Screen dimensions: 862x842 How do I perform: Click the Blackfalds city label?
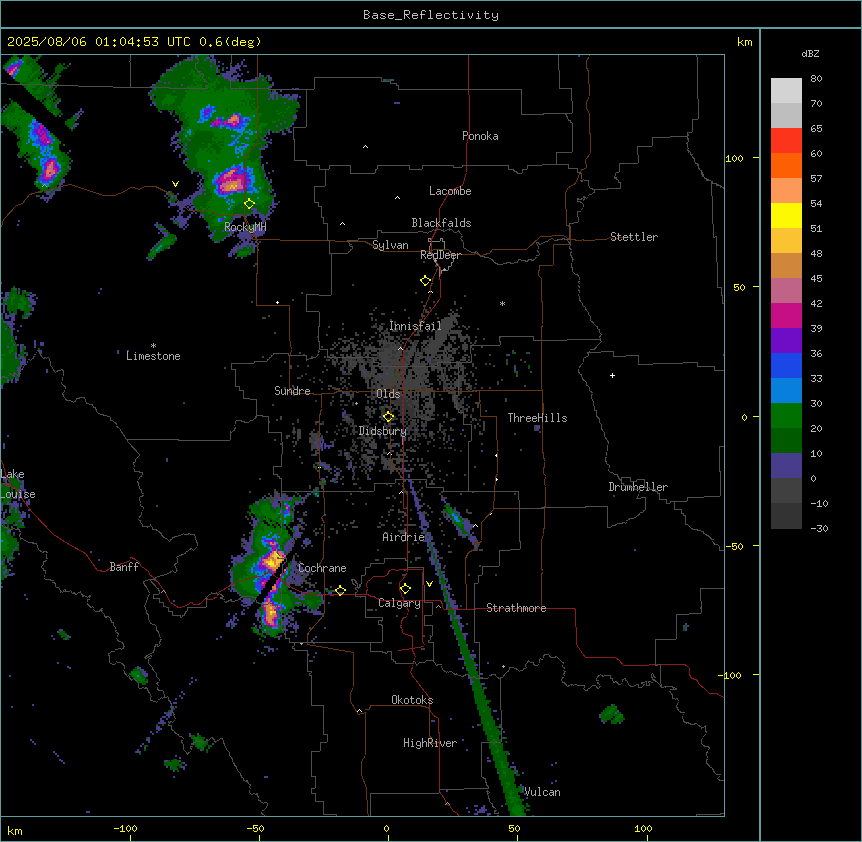441,223
